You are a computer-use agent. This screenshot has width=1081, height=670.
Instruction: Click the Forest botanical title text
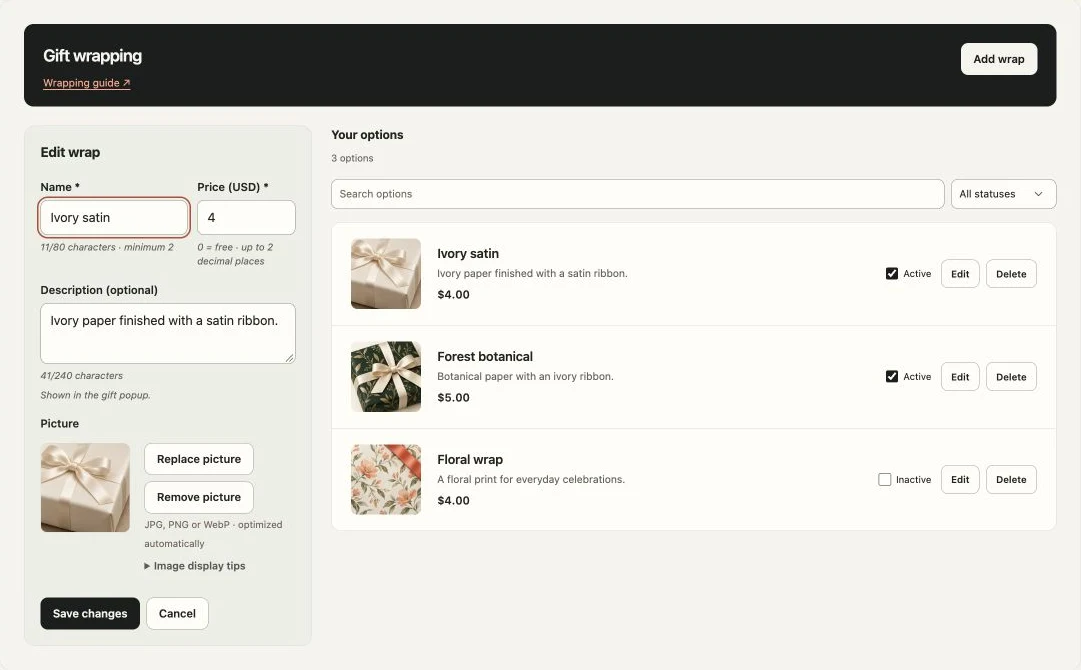[x=485, y=356]
